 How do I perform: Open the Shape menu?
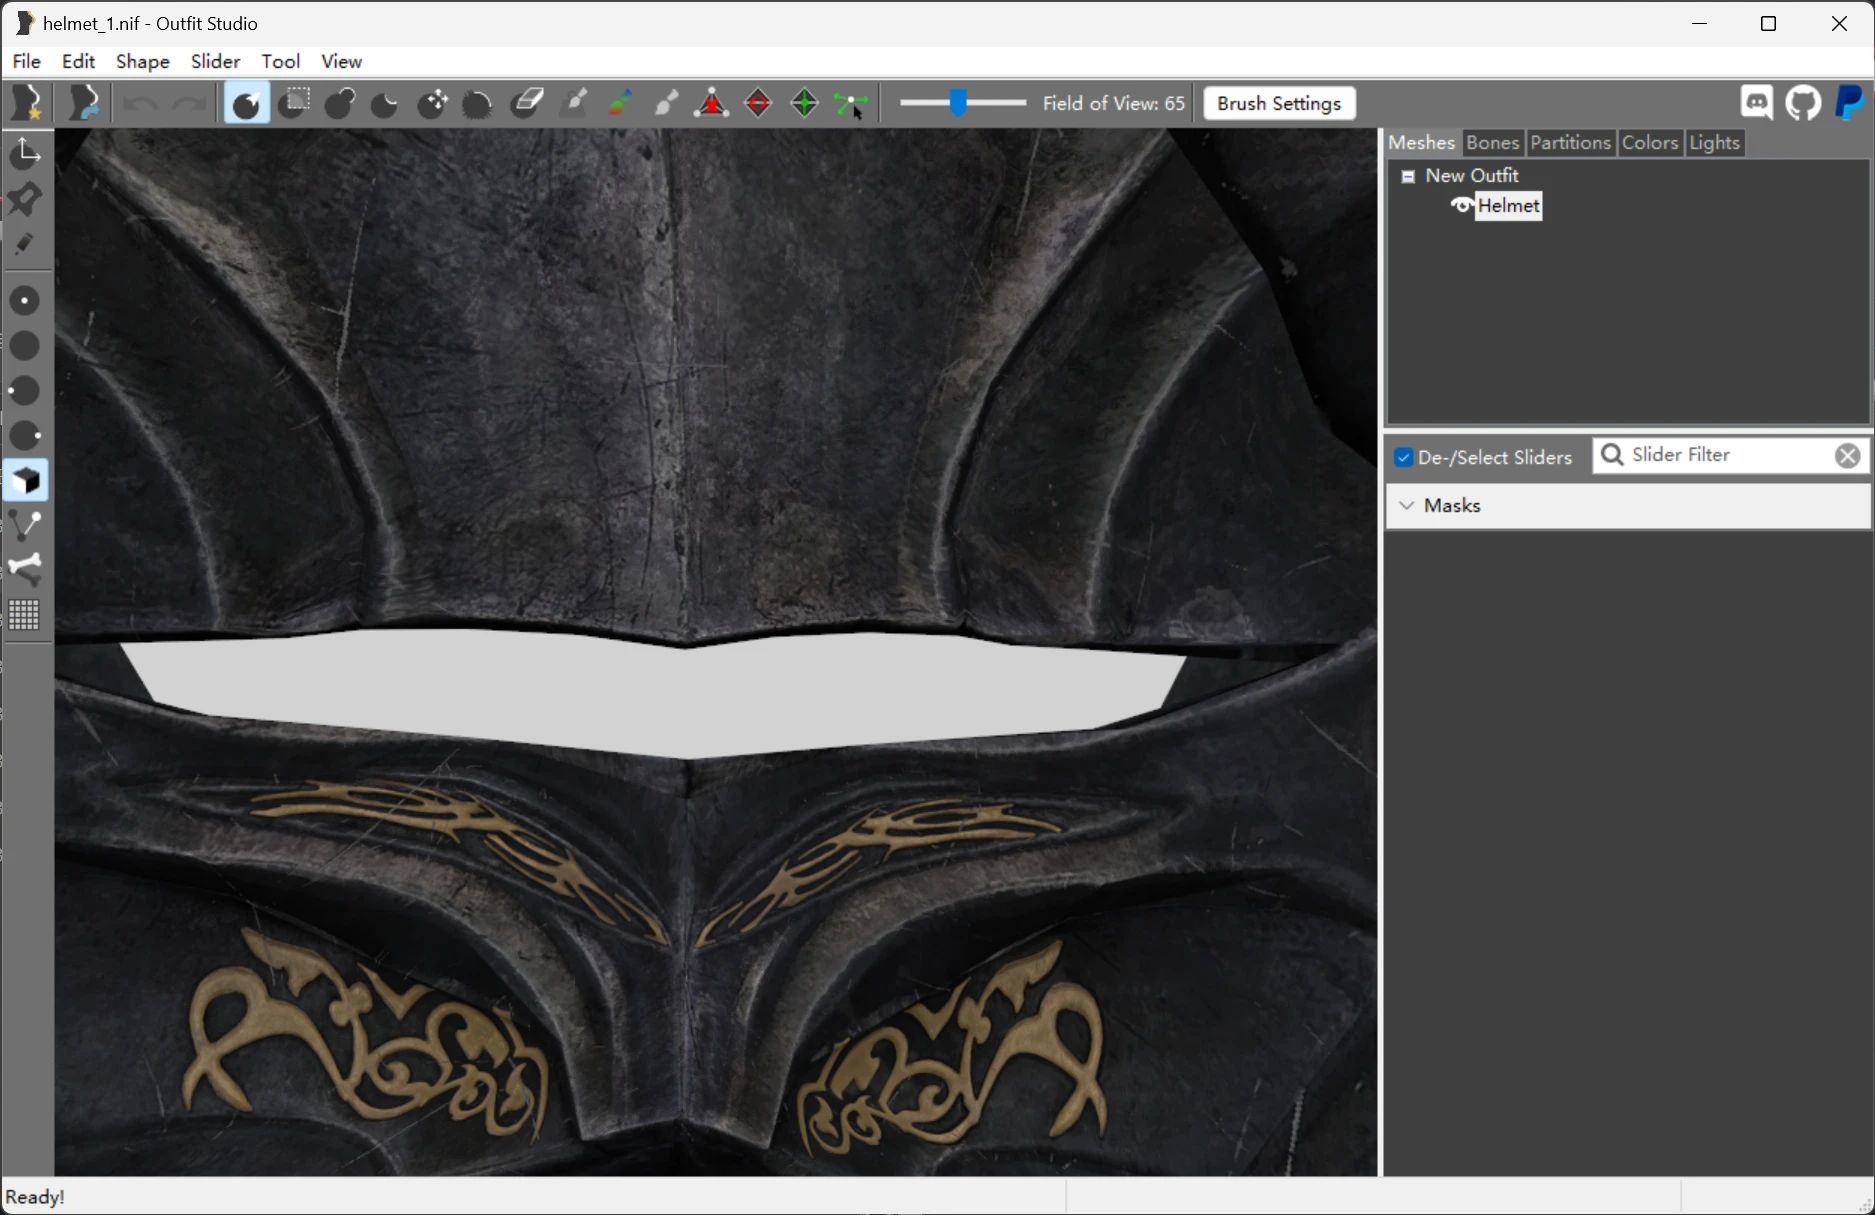click(142, 61)
